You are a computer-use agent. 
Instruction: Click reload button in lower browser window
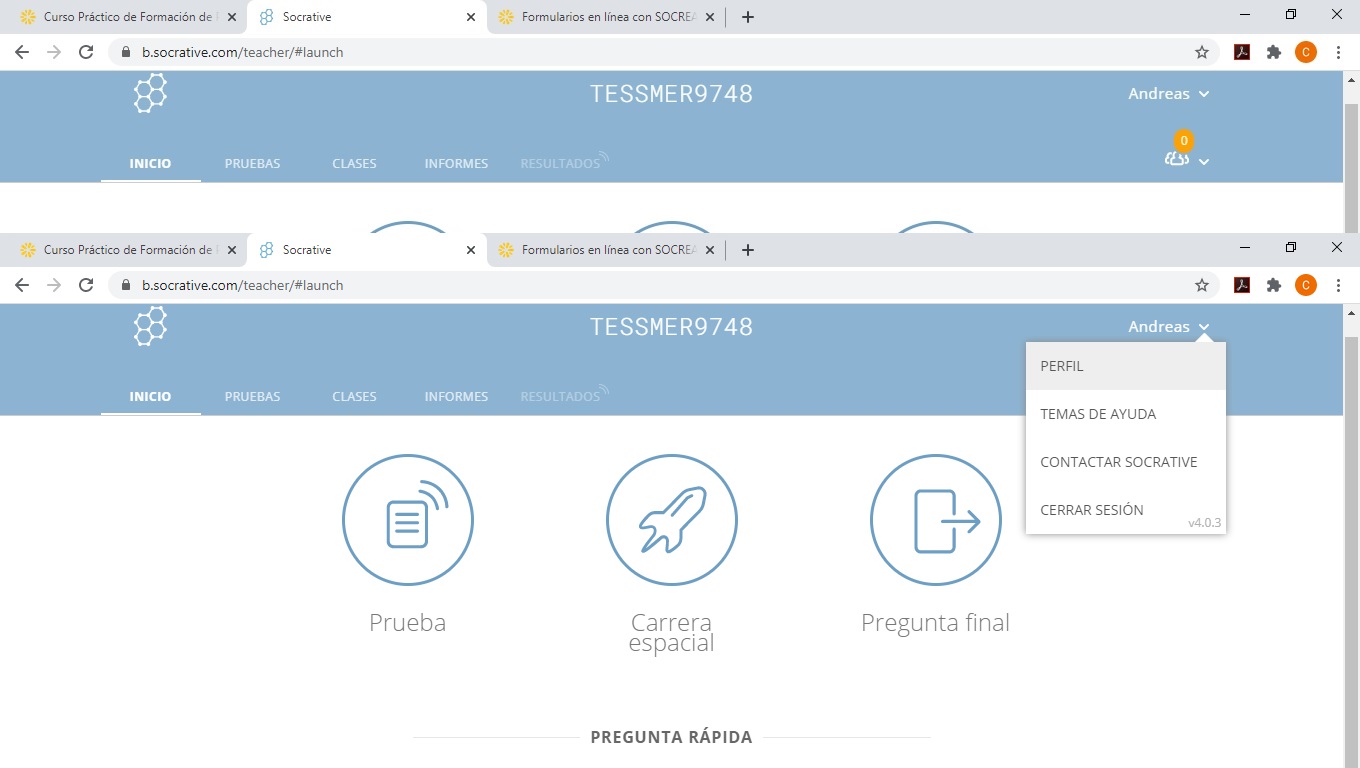[86, 285]
